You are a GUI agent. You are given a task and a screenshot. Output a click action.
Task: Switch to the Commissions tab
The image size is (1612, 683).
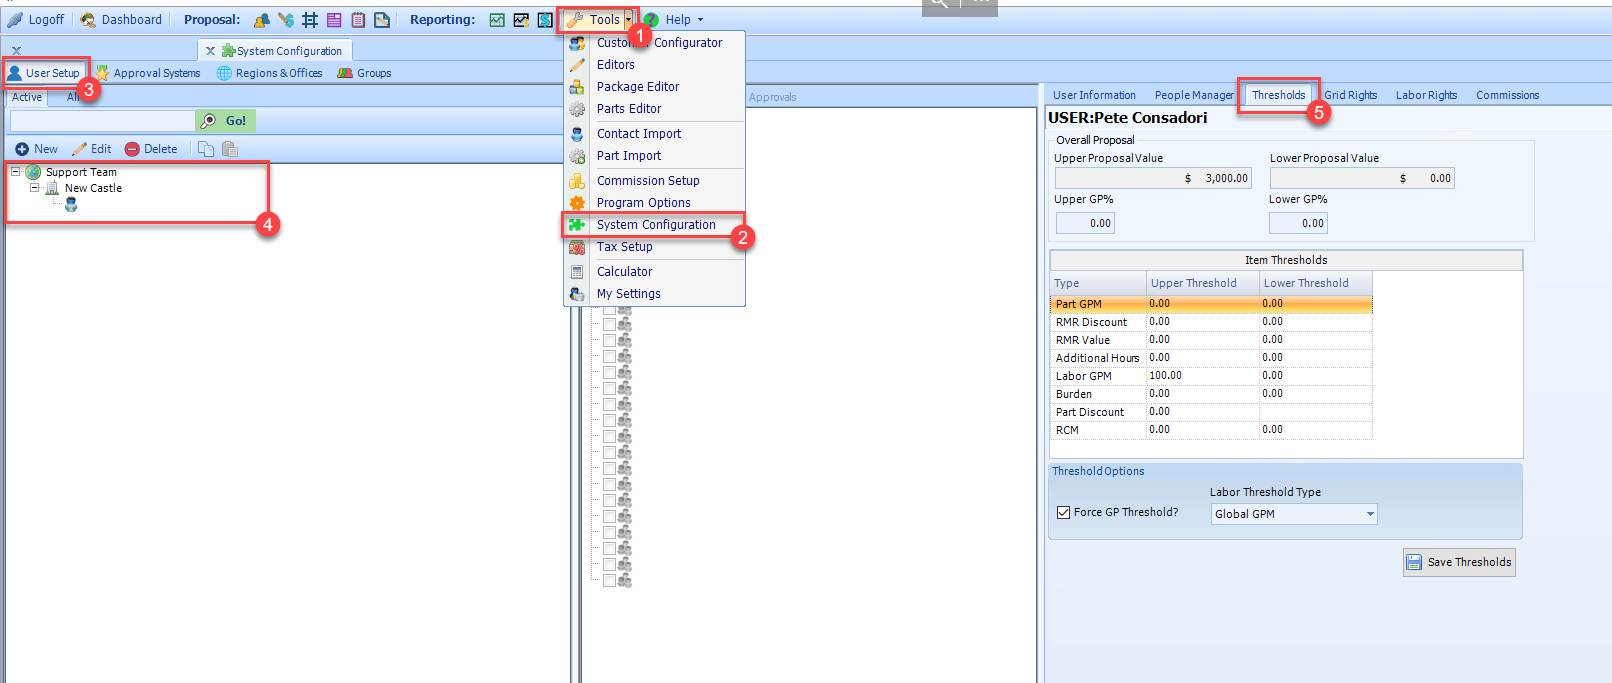(1507, 95)
